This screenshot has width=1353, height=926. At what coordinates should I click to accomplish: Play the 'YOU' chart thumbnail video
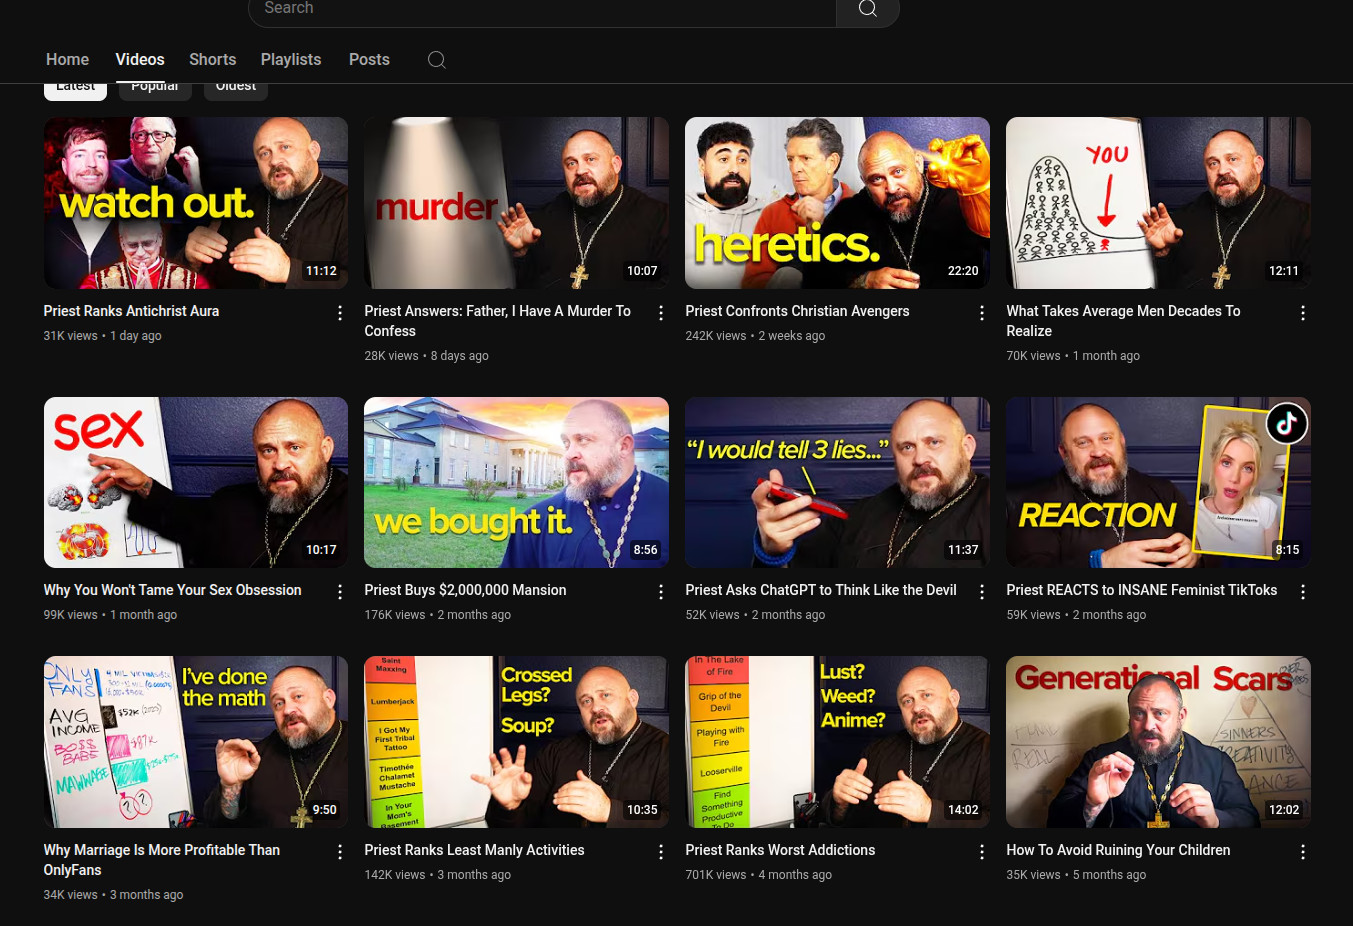click(x=1158, y=203)
